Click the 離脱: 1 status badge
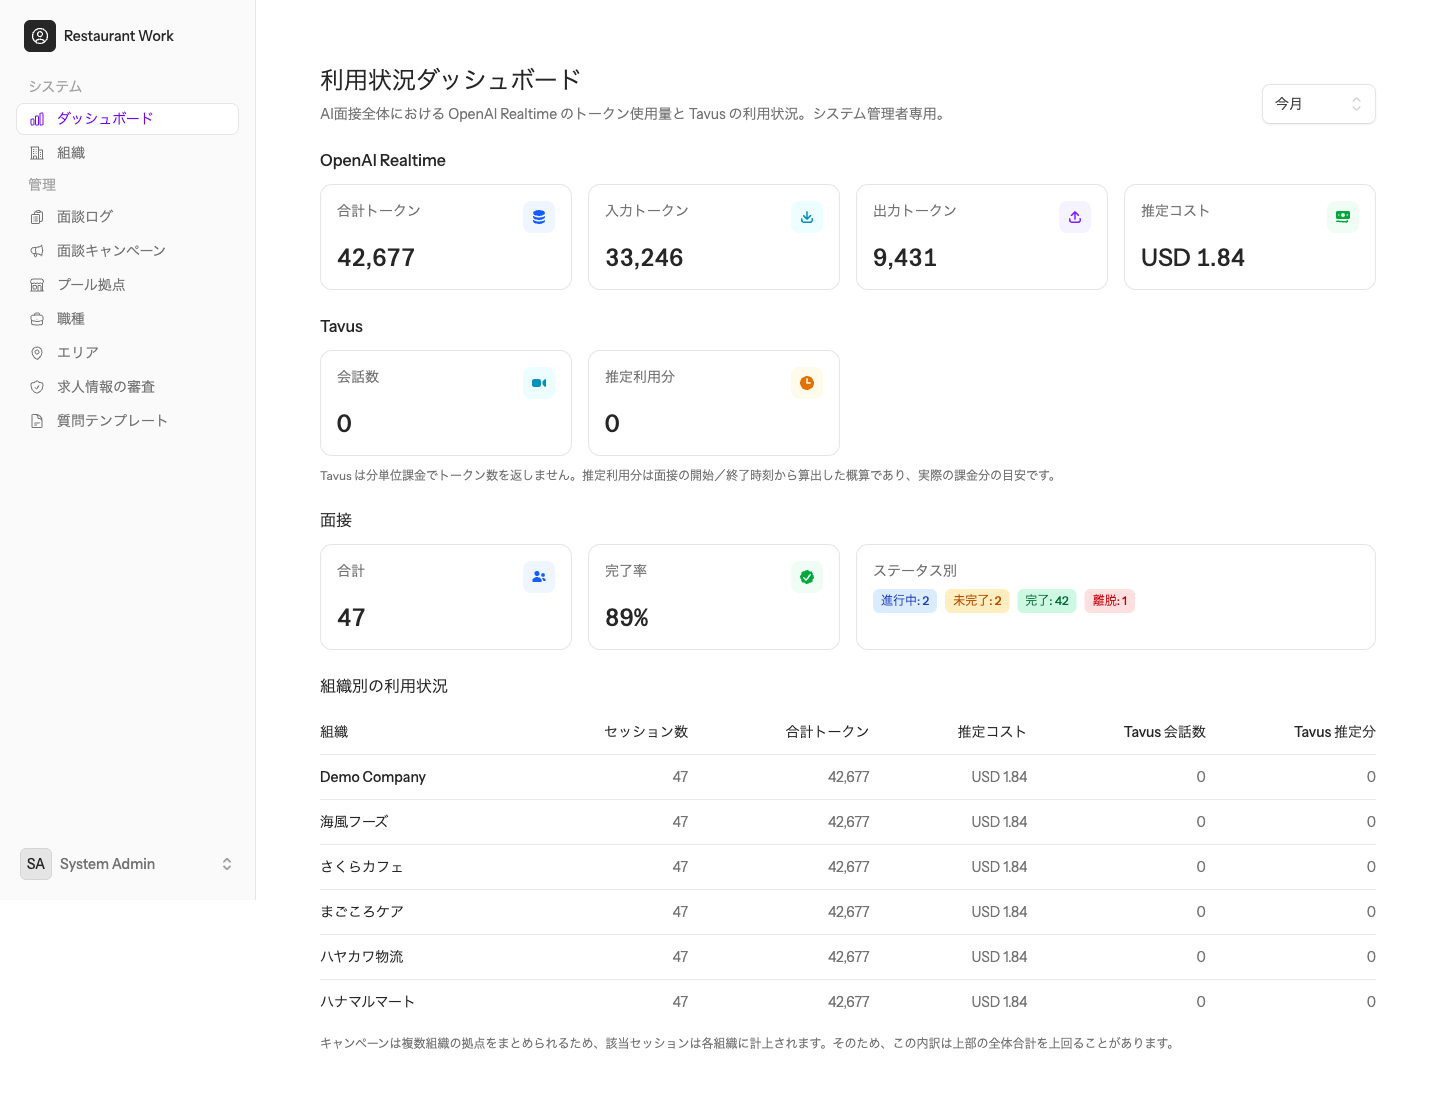Screen dimensions: 1440x1116 click(1110, 601)
